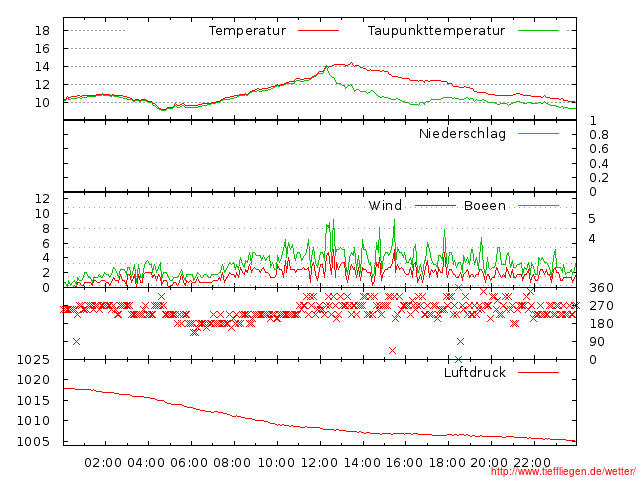Click the Luftdruck legend label
The height and width of the screenshot is (480, 640).
tap(475, 372)
